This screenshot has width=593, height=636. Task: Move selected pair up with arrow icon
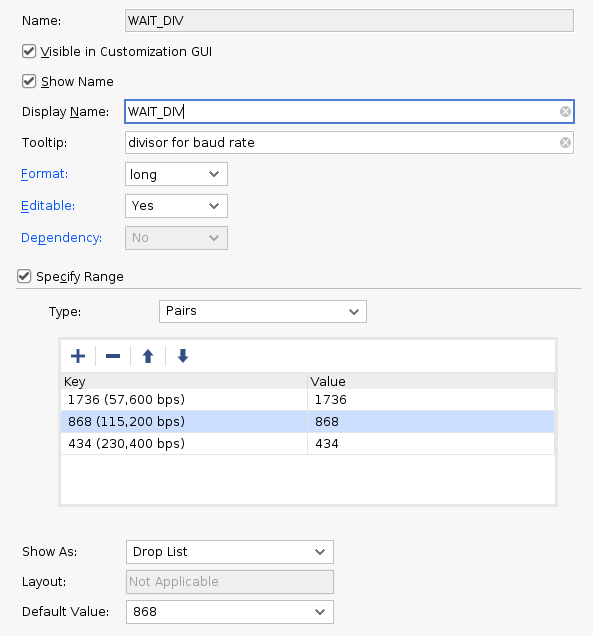(148, 356)
